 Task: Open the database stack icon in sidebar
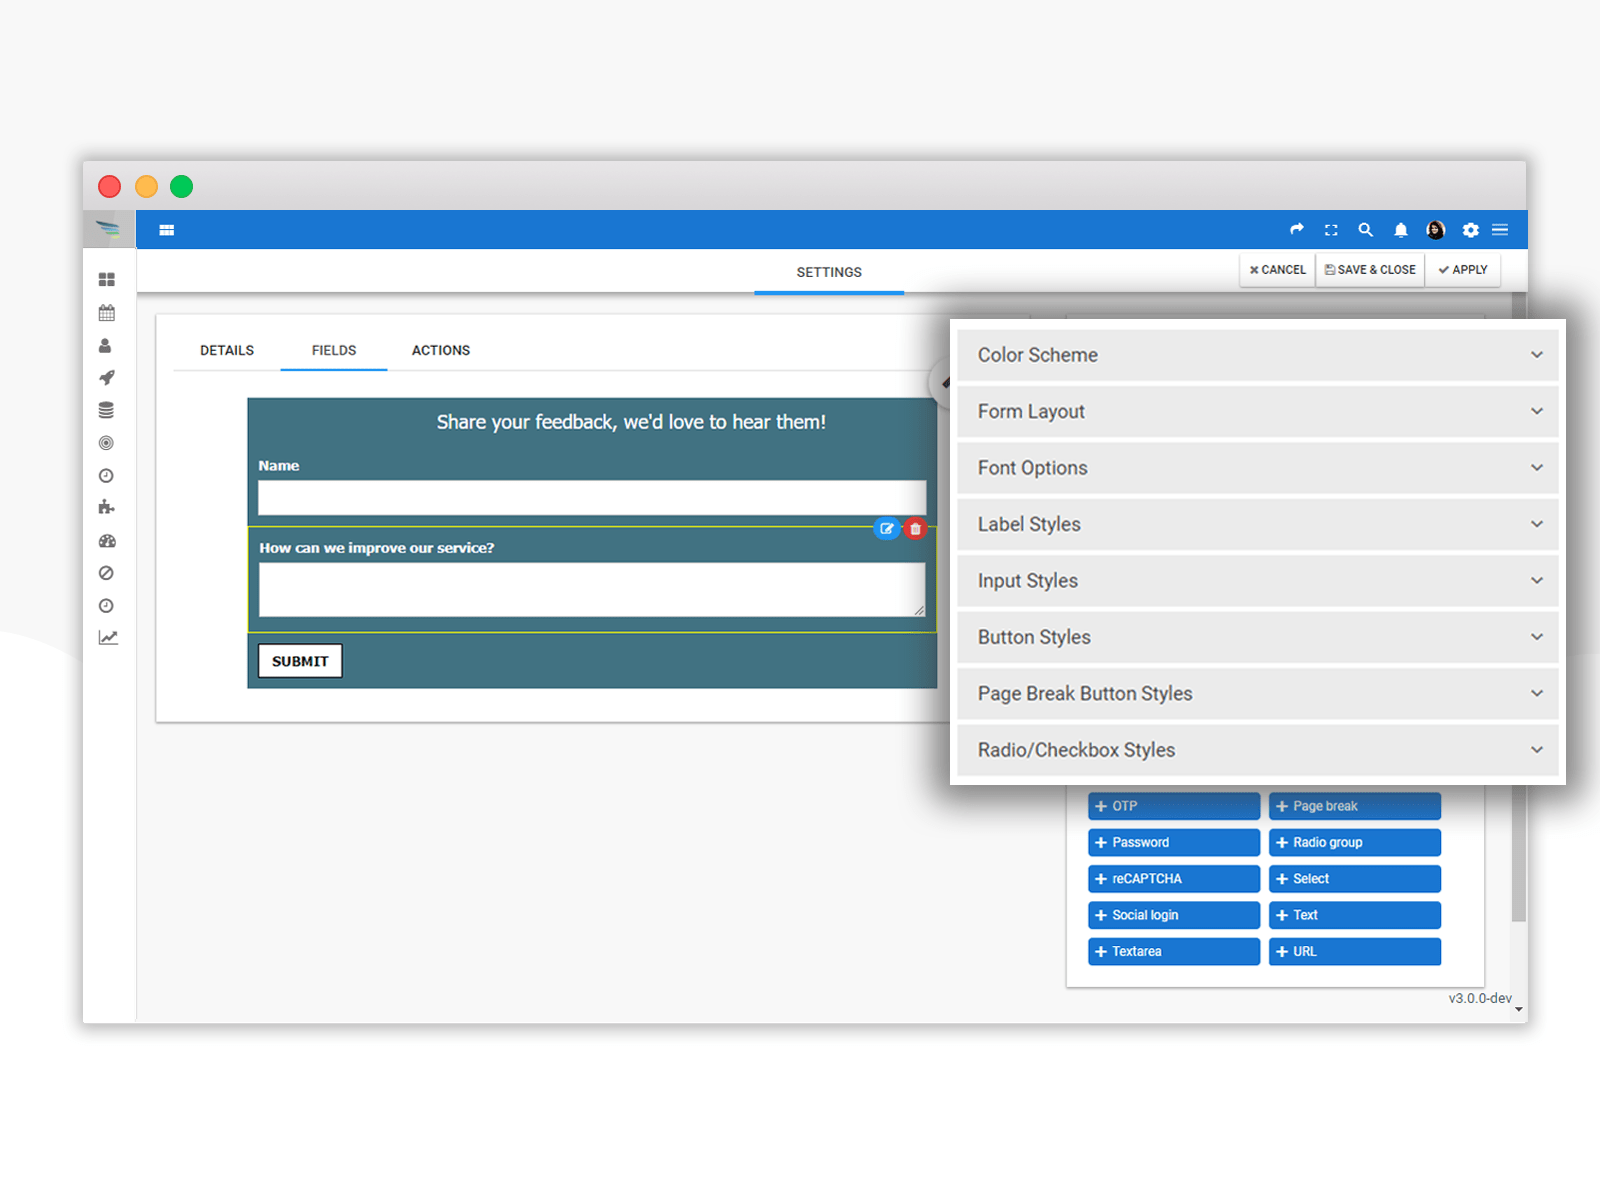pos(106,410)
